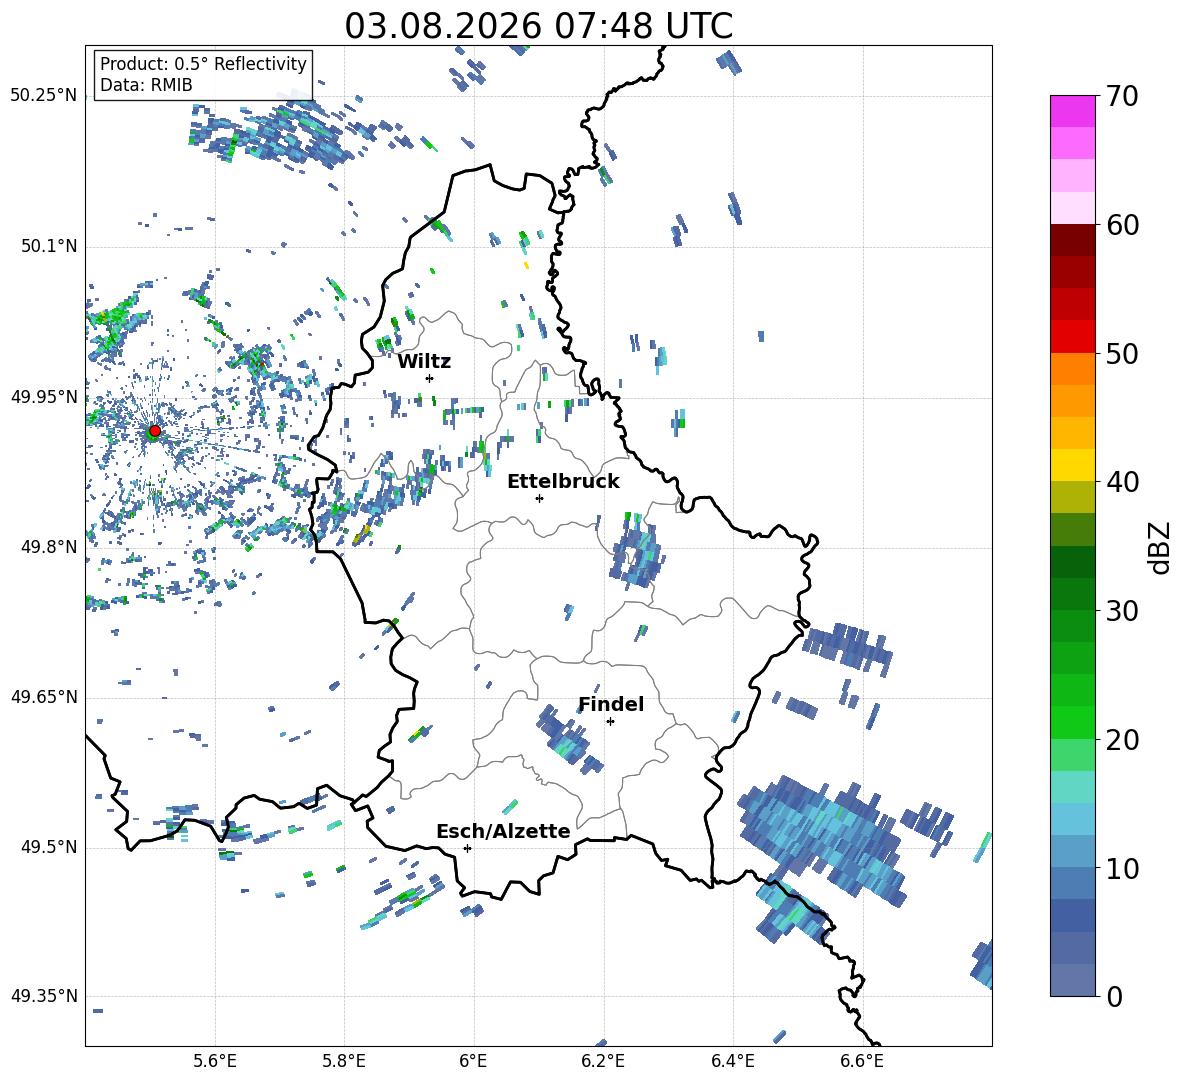Click the Ettelbruck city label

pyautogui.click(x=563, y=482)
